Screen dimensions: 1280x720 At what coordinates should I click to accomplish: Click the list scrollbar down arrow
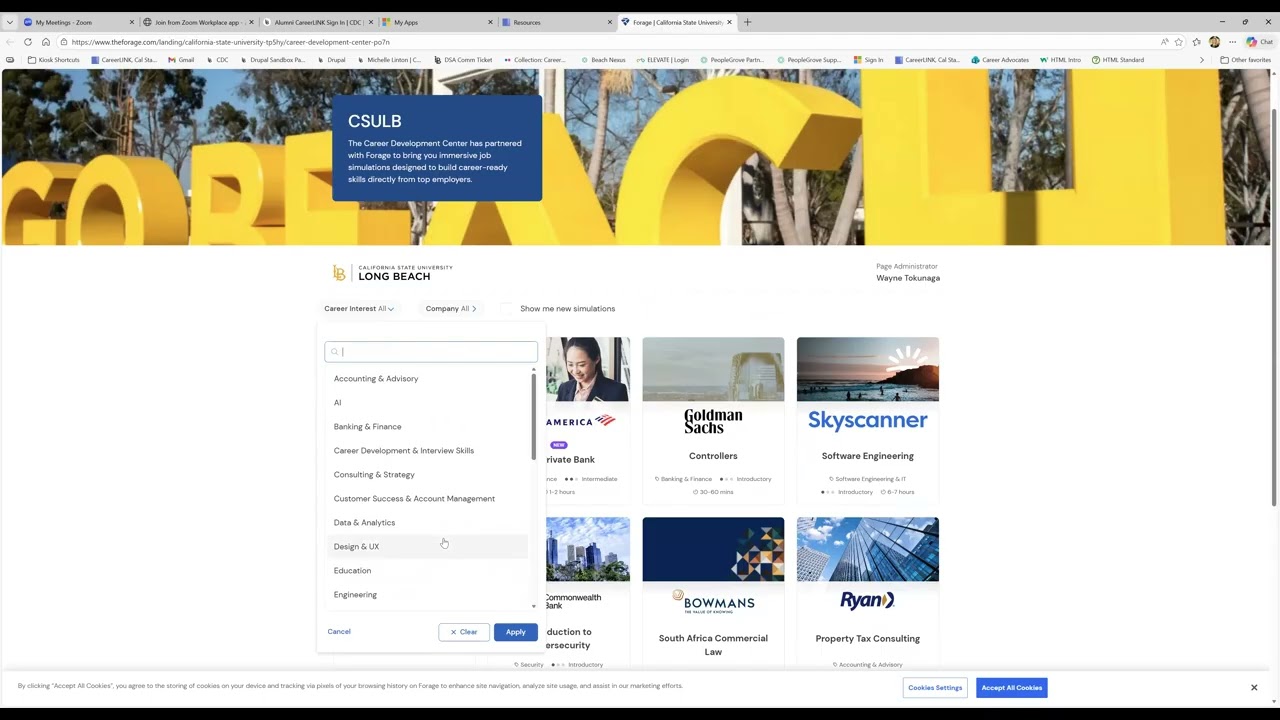533,606
